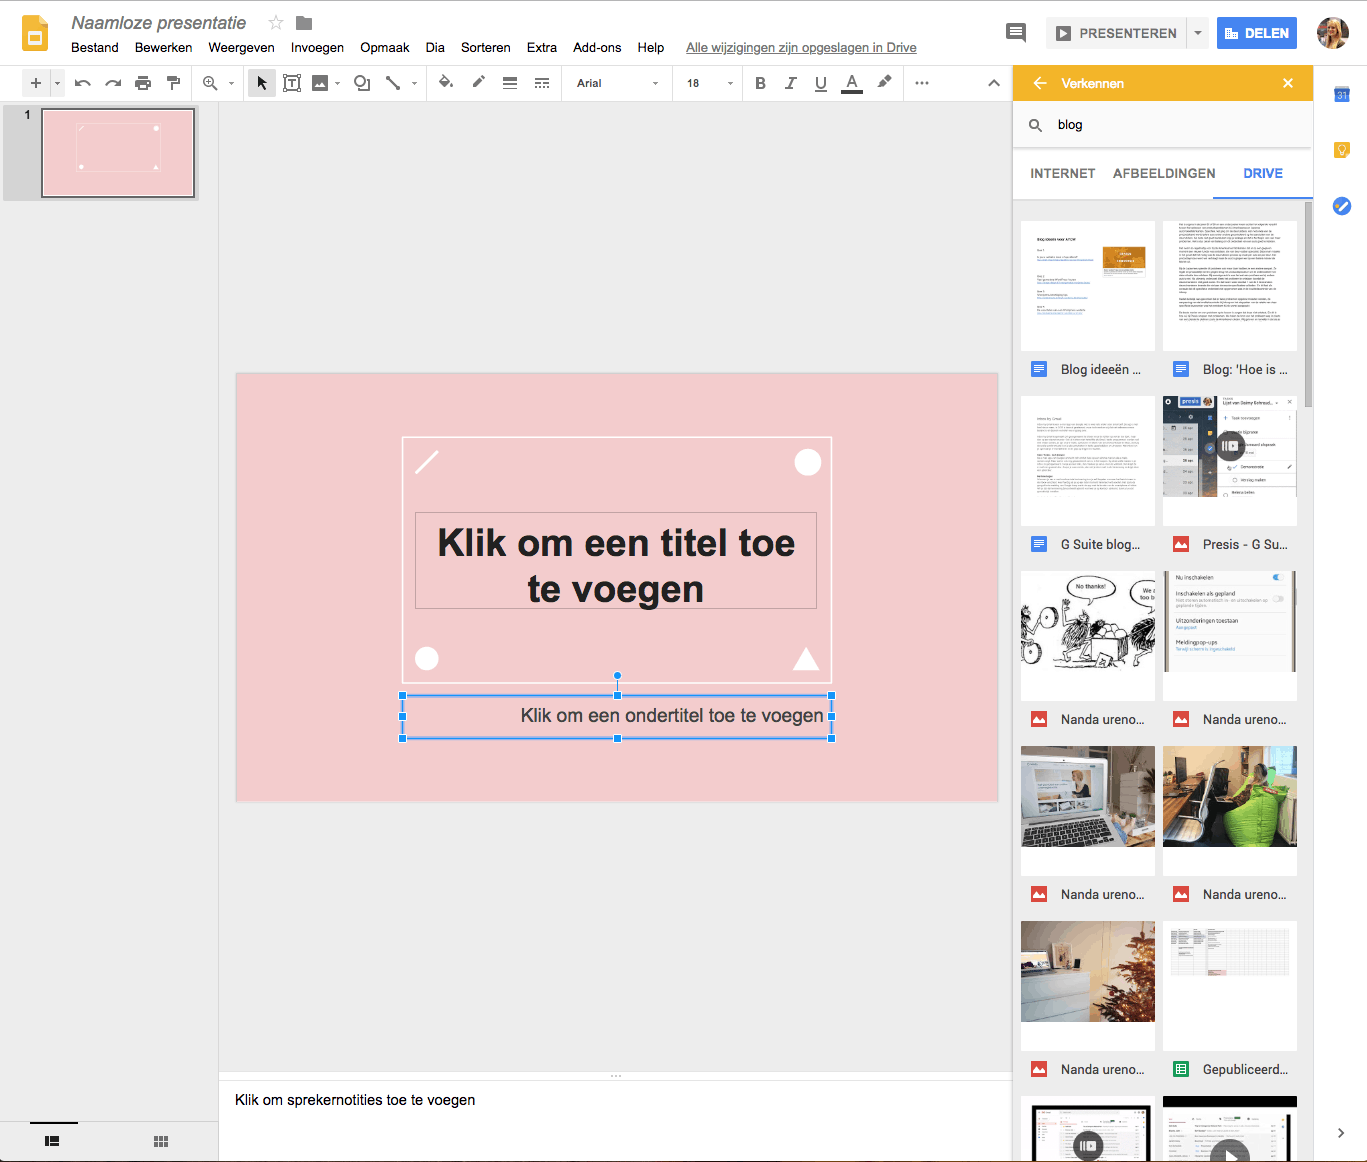Select the Text box tool
1367x1162 pixels.
(x=292, y=83)
